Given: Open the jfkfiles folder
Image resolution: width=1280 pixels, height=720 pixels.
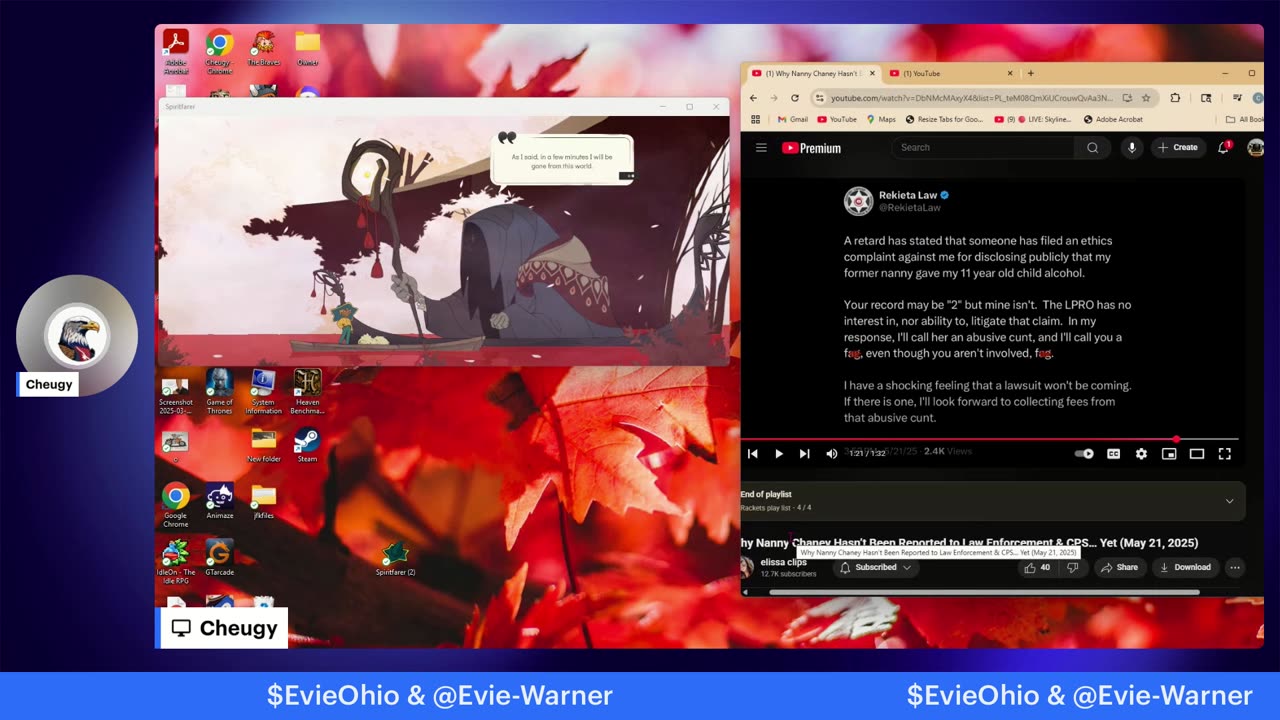Looking at the screenshot, I should pyautogui.click(x=263, y=502).
